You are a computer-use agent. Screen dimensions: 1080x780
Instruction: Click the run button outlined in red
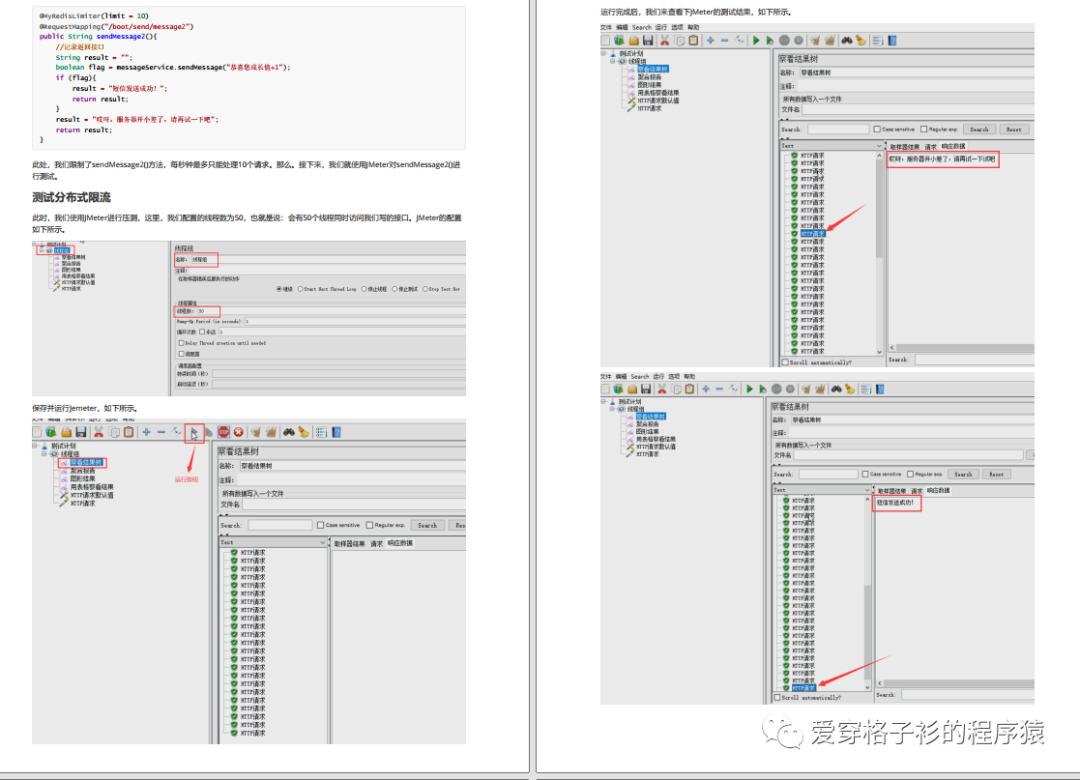[x=194, y=433]
